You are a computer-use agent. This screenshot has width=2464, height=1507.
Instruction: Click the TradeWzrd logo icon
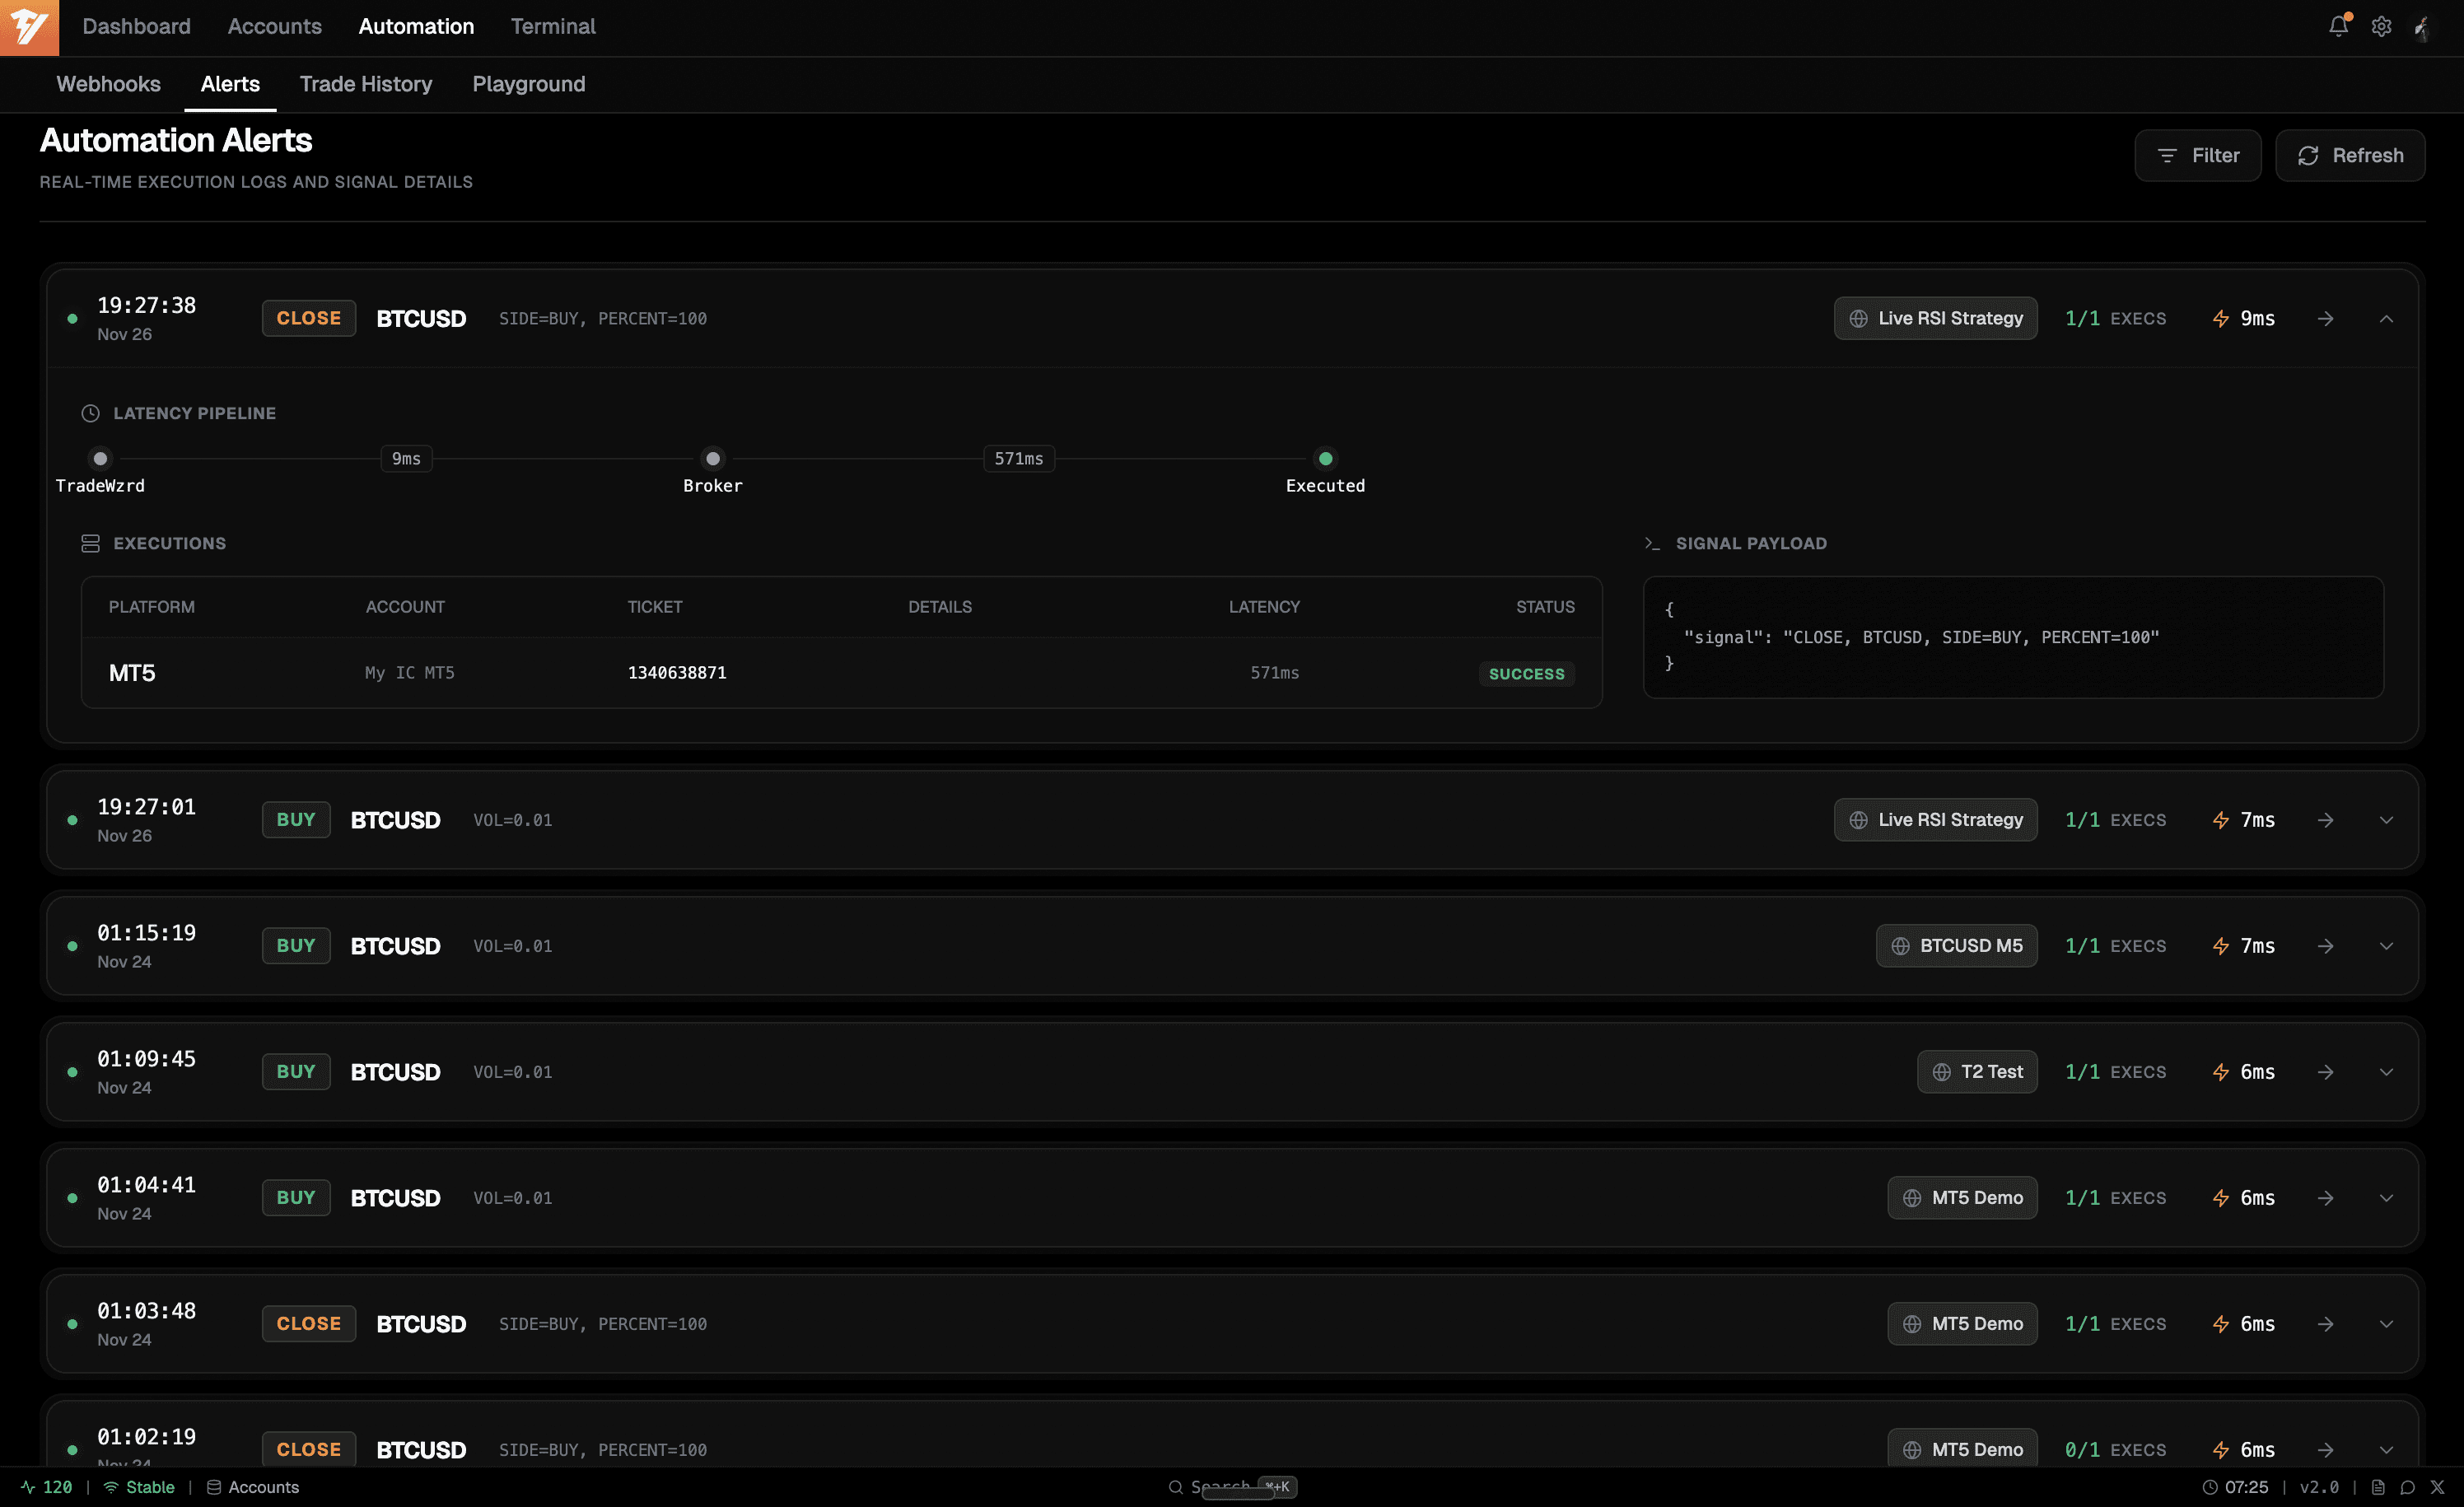(29, 27)
